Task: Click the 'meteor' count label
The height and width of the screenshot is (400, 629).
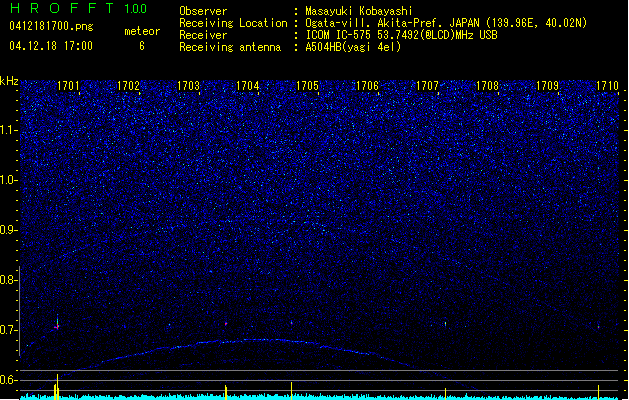Action: click(x=142, y=31)
